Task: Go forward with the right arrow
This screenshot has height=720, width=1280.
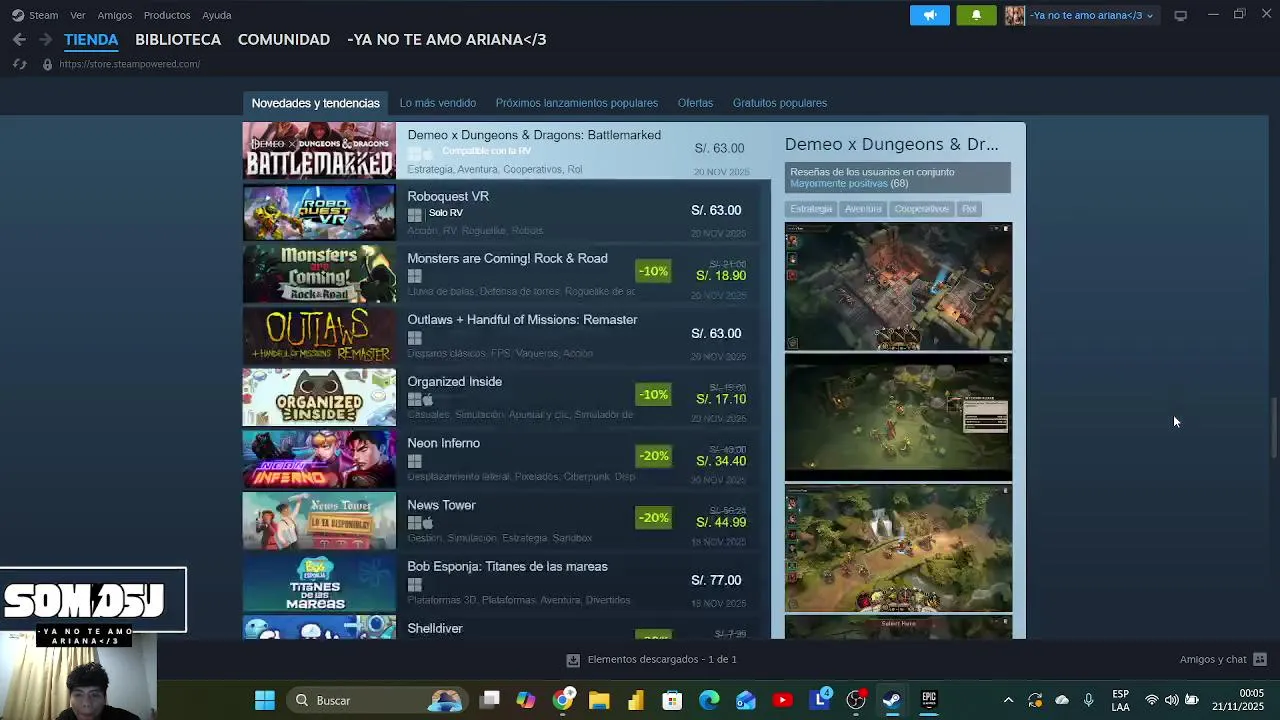Action: (45, 39)
